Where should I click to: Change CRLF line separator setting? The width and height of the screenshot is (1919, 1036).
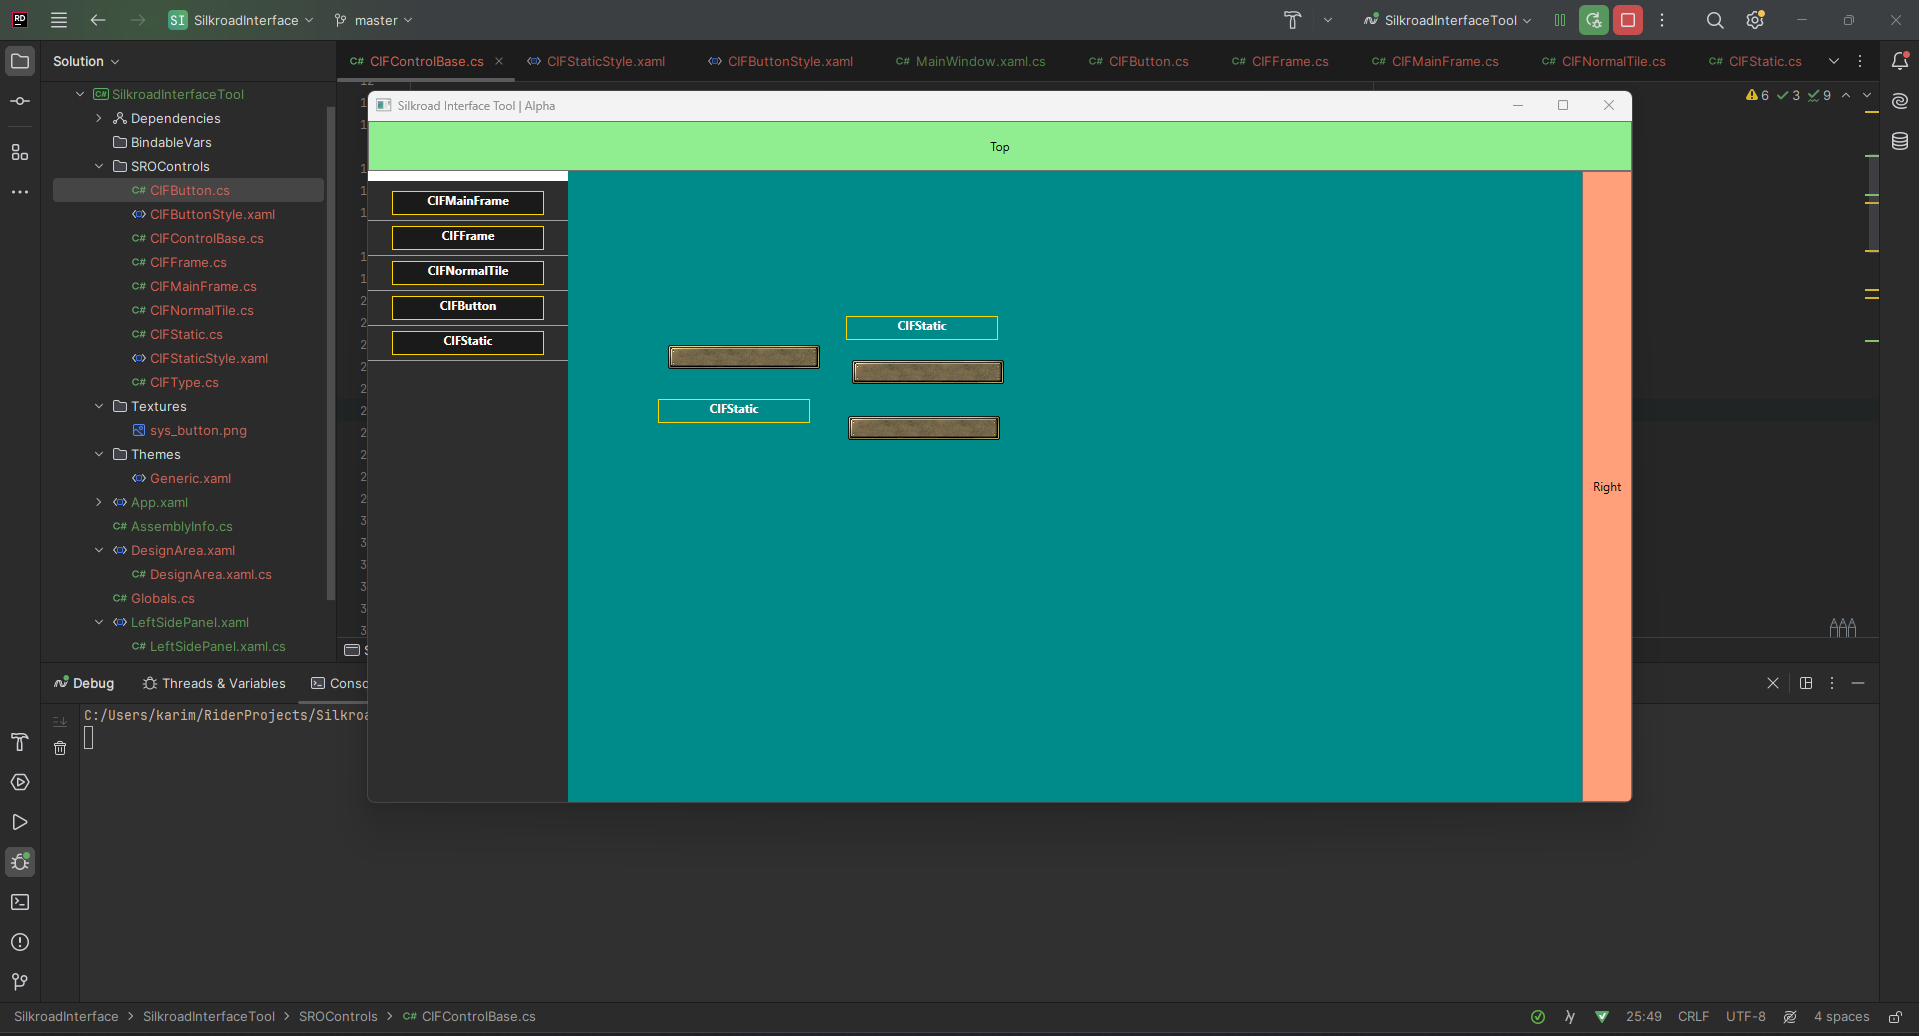coord(1693,1016)
